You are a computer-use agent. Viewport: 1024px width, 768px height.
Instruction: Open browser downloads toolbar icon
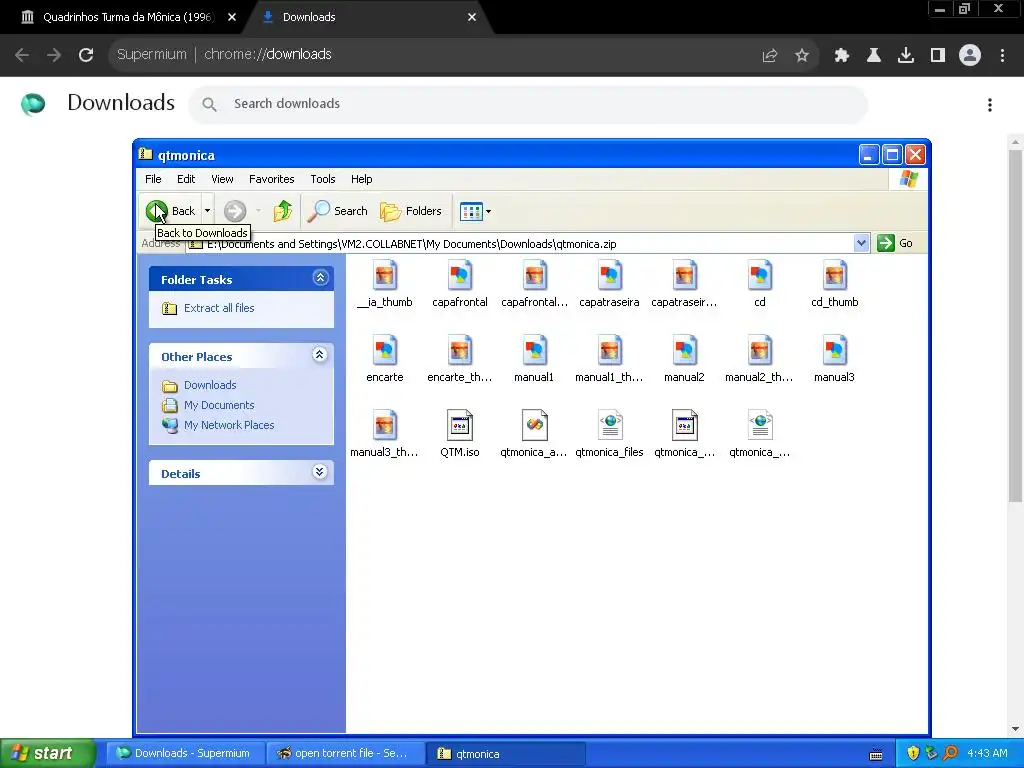[x=906, y=56]
